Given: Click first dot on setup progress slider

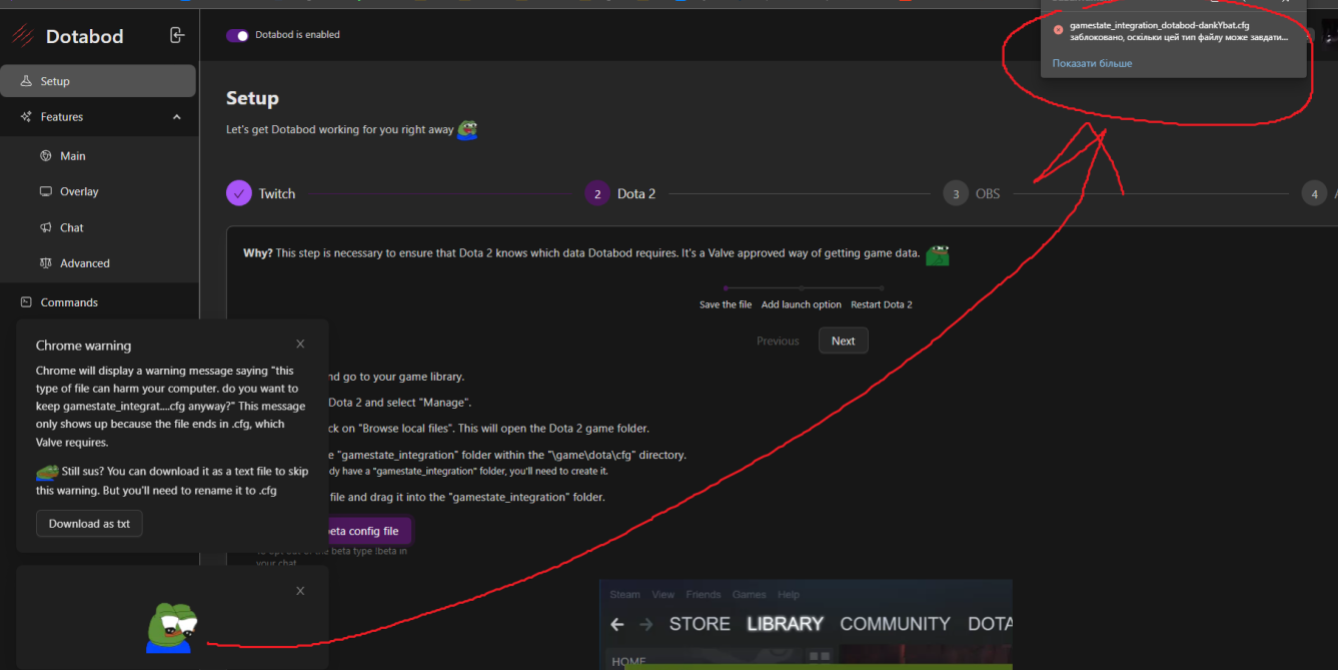Looking at the screenshot, I should [x=726, y=289].
